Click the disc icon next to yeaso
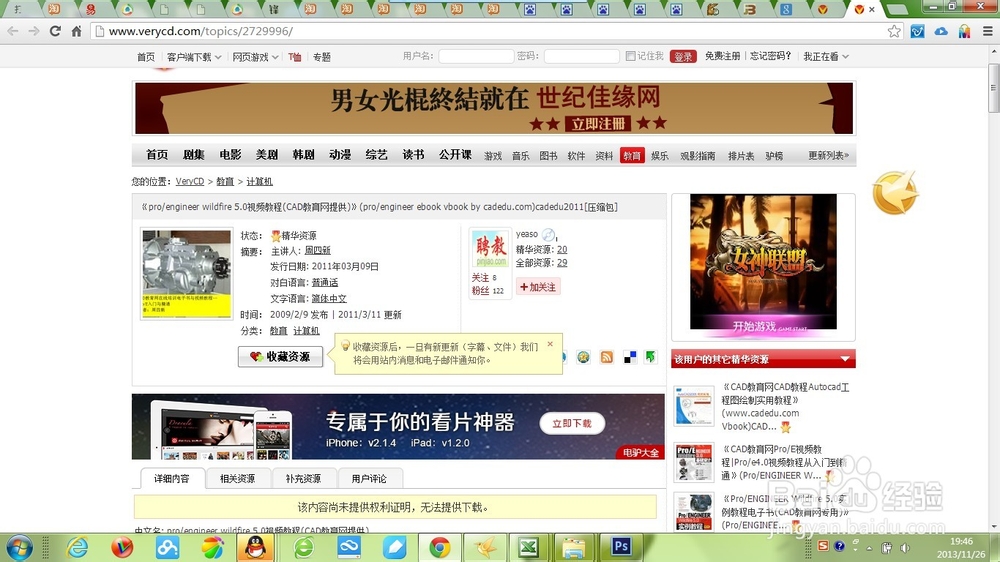This screenshot has height=562, width=1000. click(548, 235)
